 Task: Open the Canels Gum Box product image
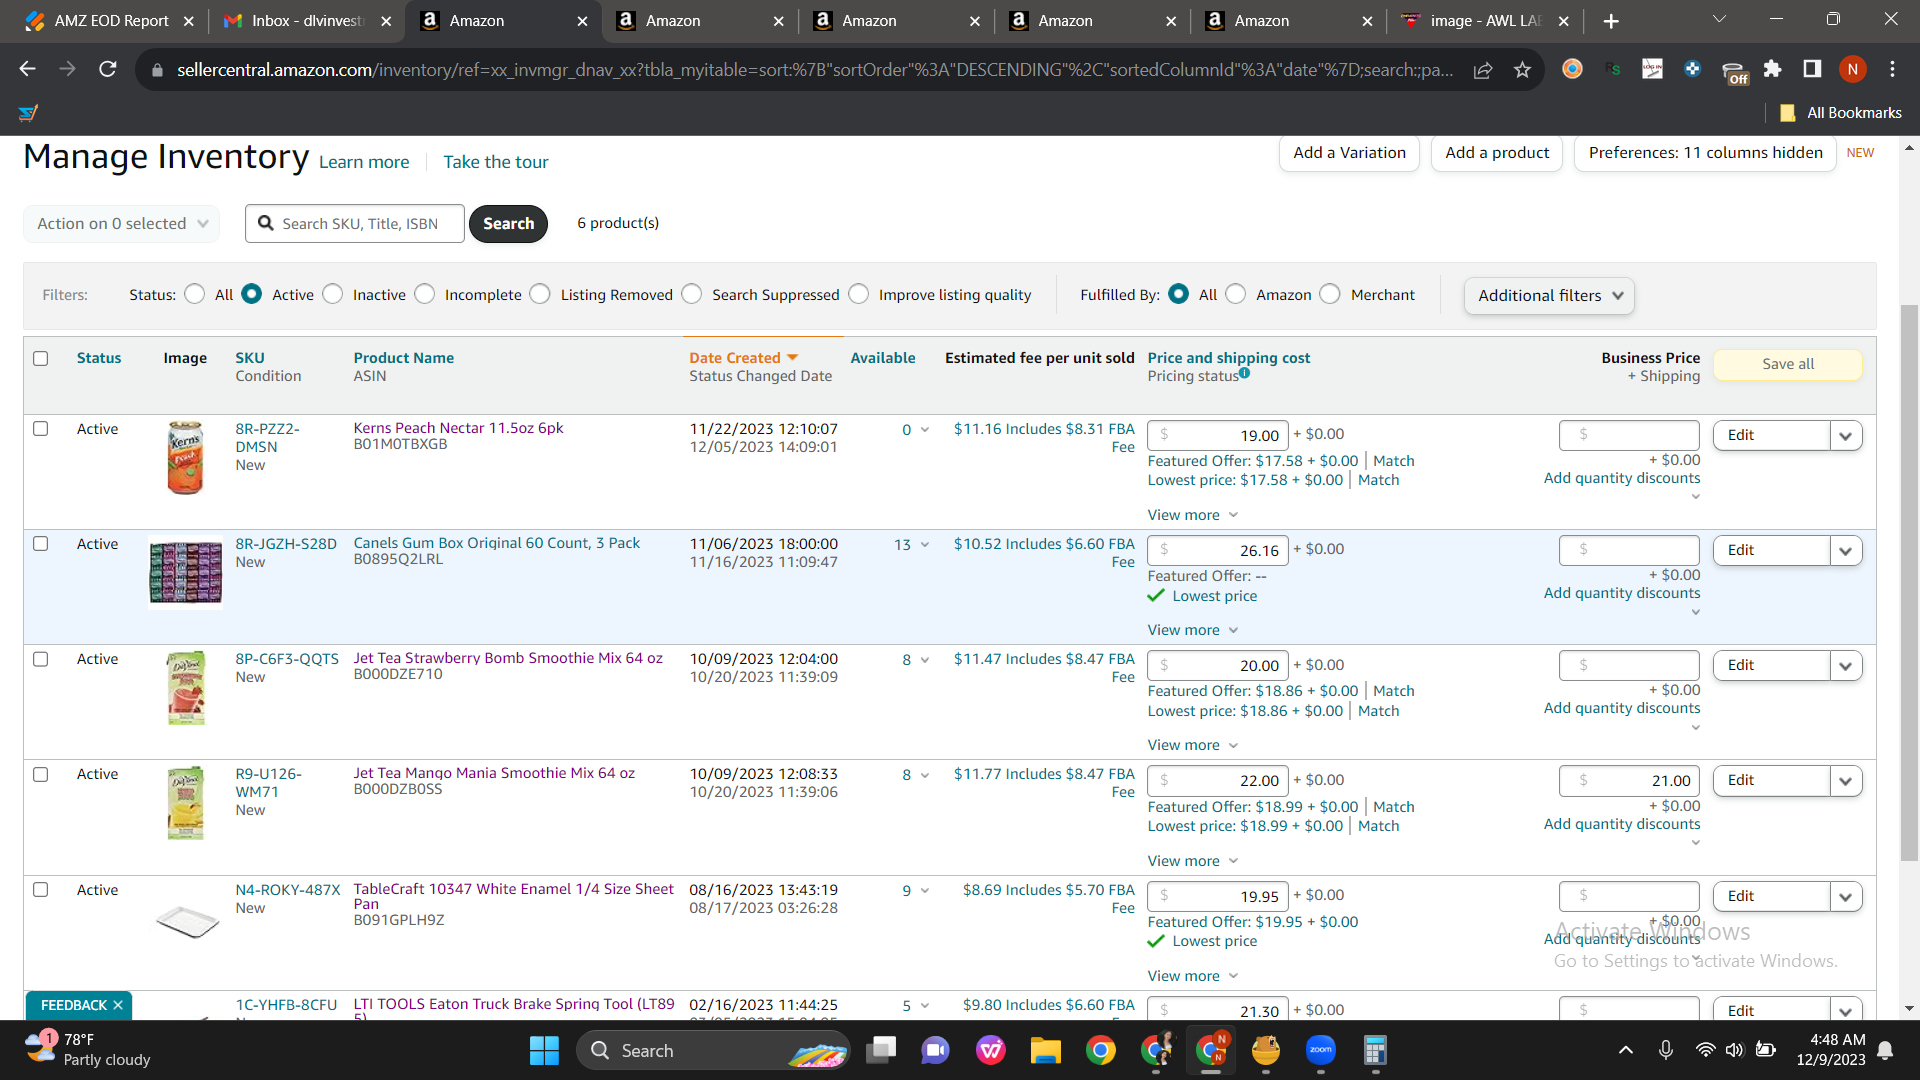(x=185, y=572)
